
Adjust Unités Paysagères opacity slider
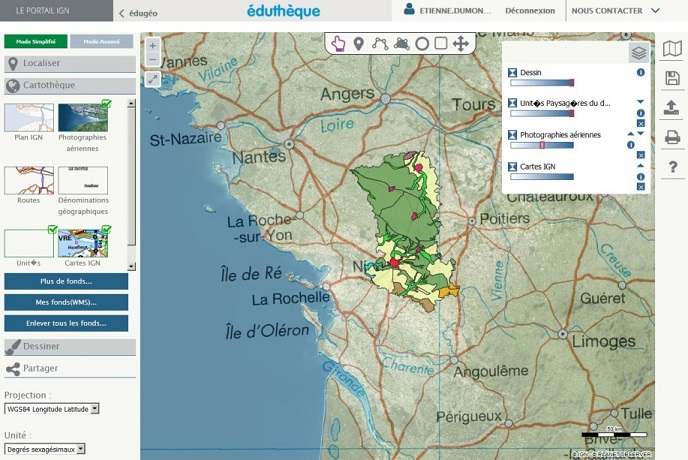tap(542, 113)
